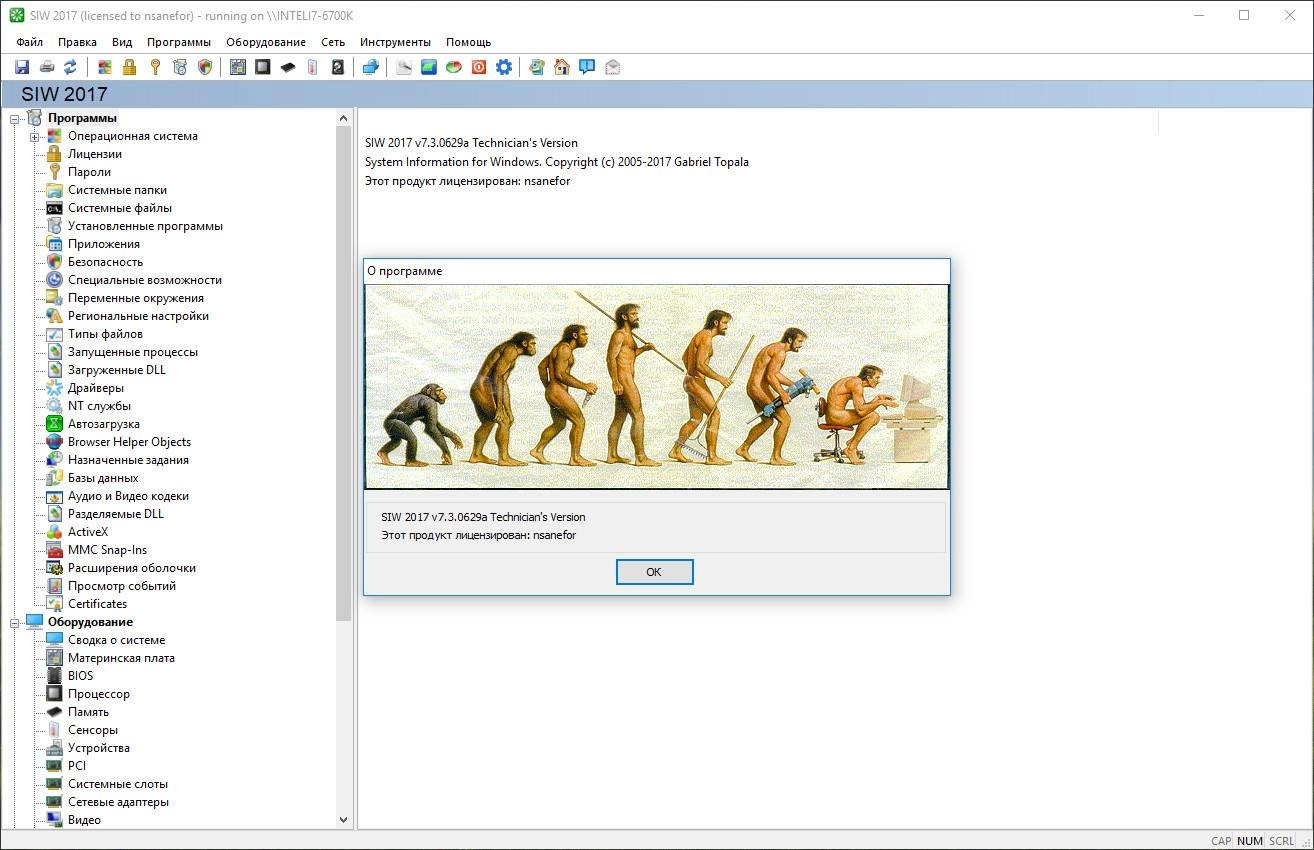The image size is (1314, 850).
Task: Select Лицензии in the tree
Action: click(x=95, y=154)
